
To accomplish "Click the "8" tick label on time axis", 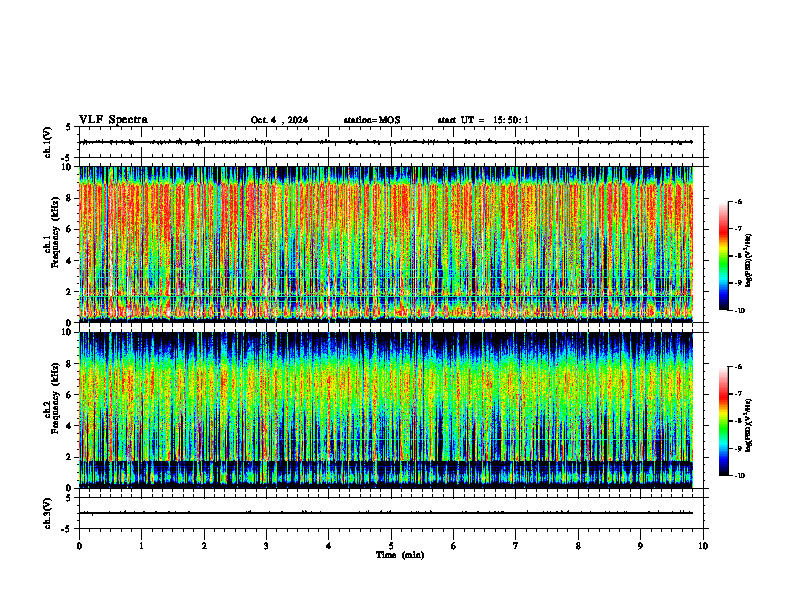I will [578, 546].
